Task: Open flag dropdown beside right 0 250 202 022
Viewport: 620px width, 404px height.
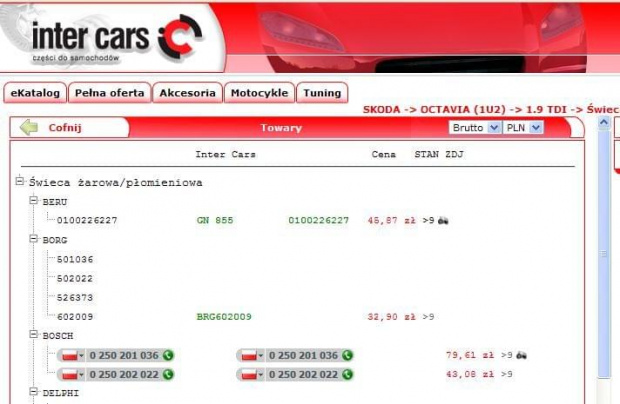Action: (x=252, y=374)
